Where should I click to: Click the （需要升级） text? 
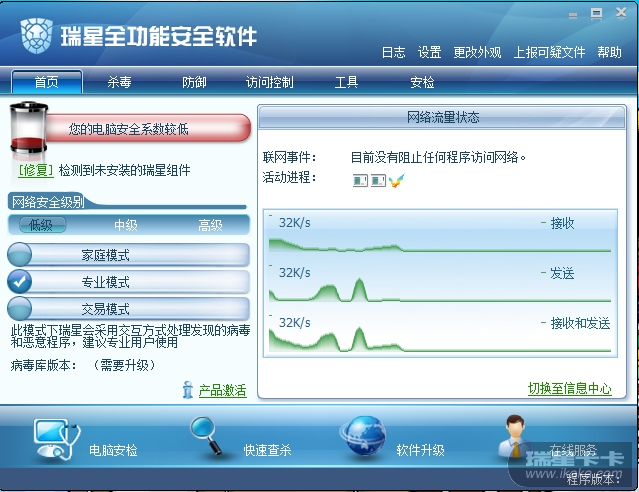tap(125, 365)
